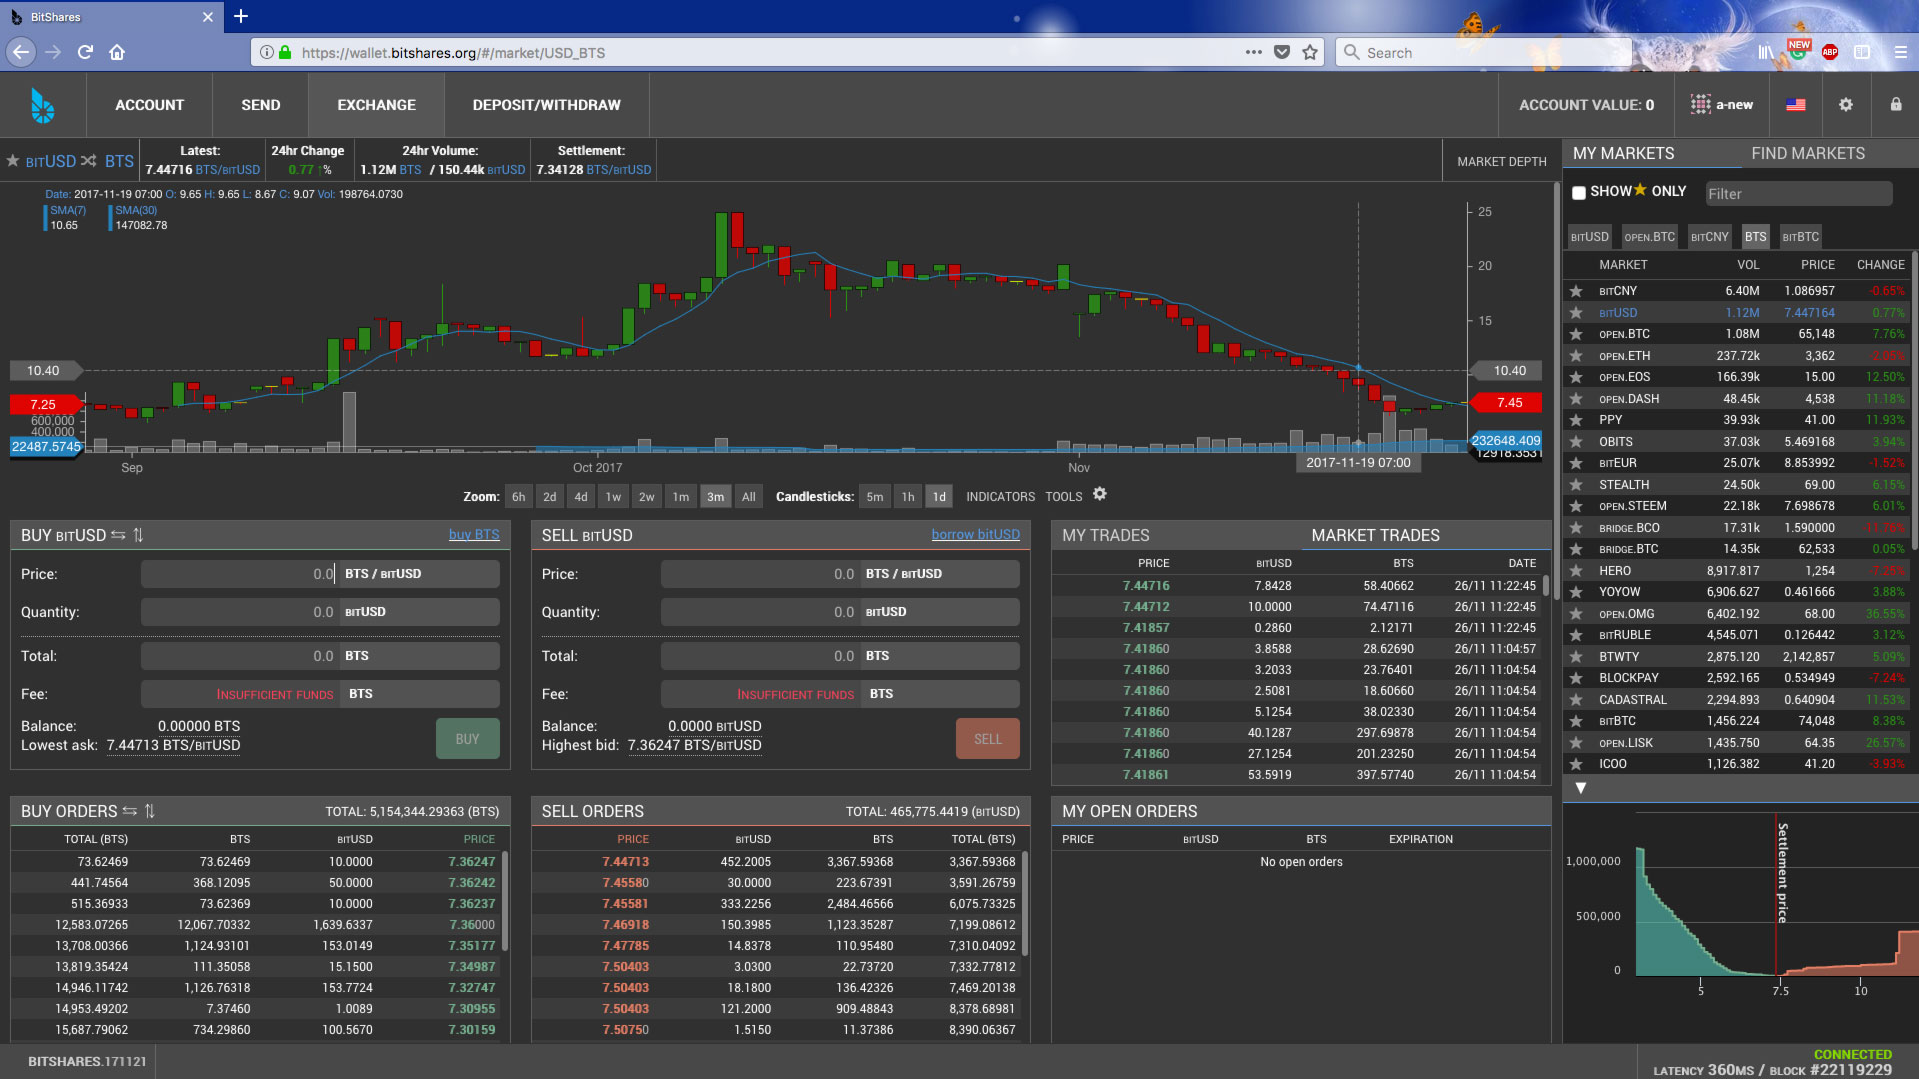This screenshot has width=1919, height=1079.
Task: Open Adblock Plus extension icon
Action: [1830, 52]
